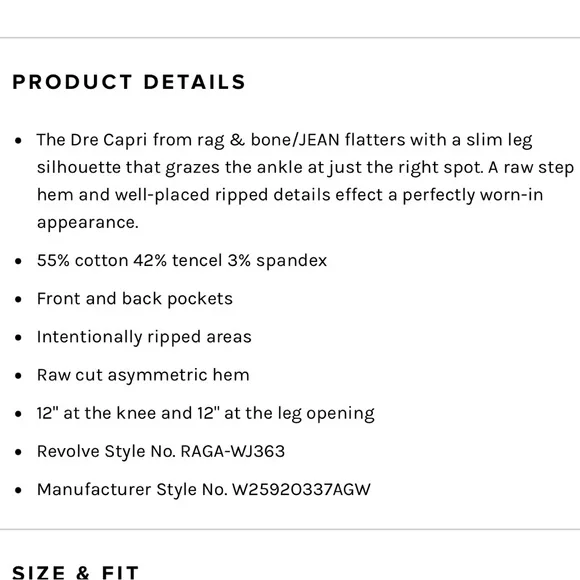Click the bullet before Front and back pockets
Viewport: 580px width, 580px height.
click(x=18, y=299)
